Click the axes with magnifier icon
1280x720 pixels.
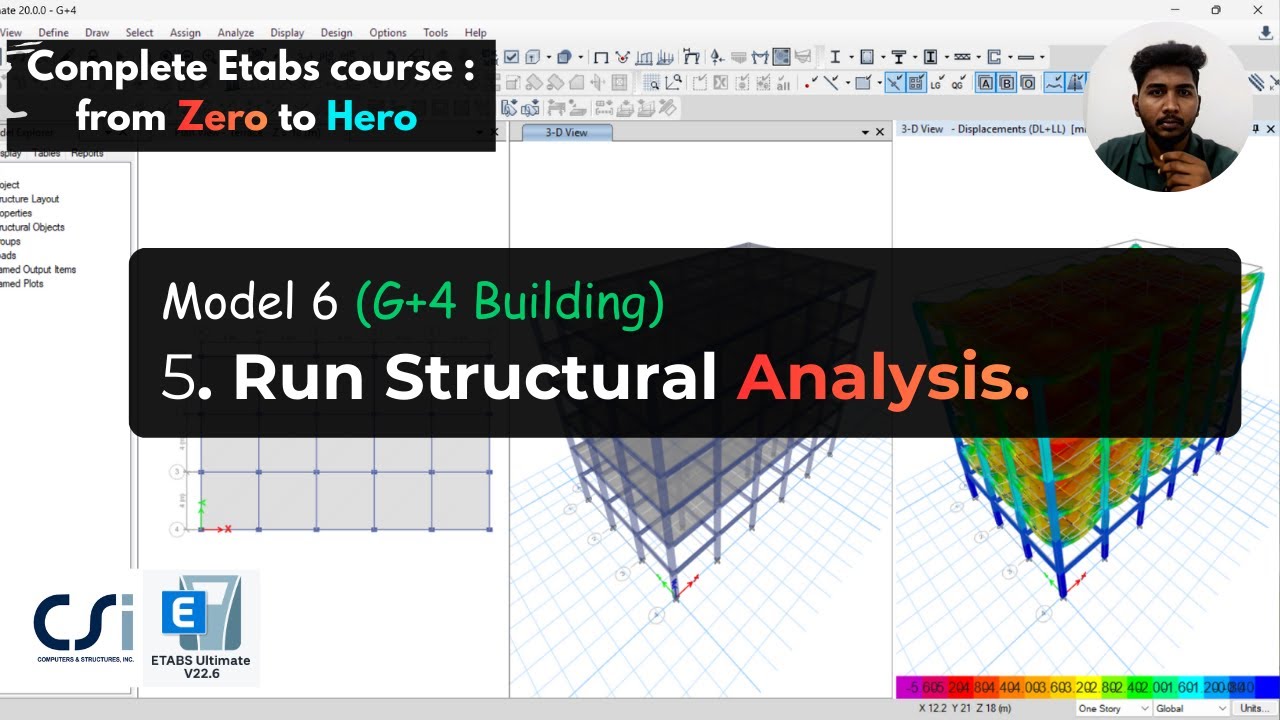673,83
